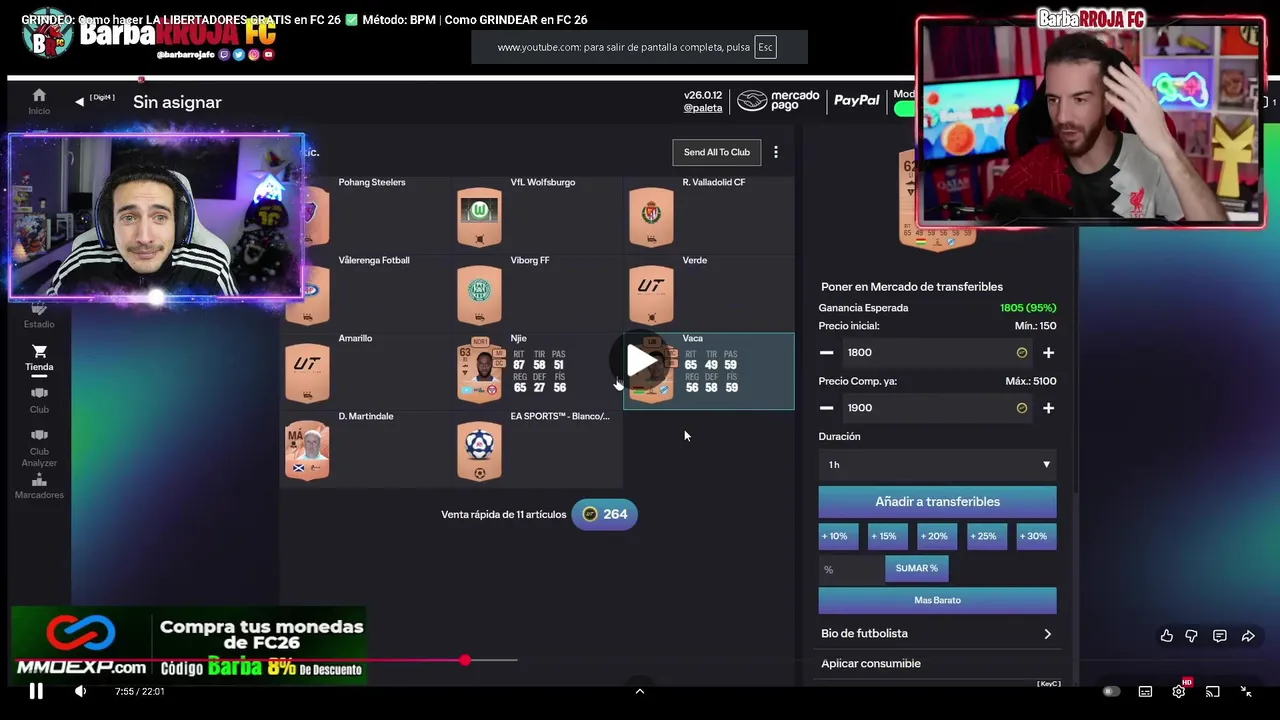Open Club Analyzer in sidebar
Image resolution: width=1280 pixels, height=720 pixels.
point(39,448)
